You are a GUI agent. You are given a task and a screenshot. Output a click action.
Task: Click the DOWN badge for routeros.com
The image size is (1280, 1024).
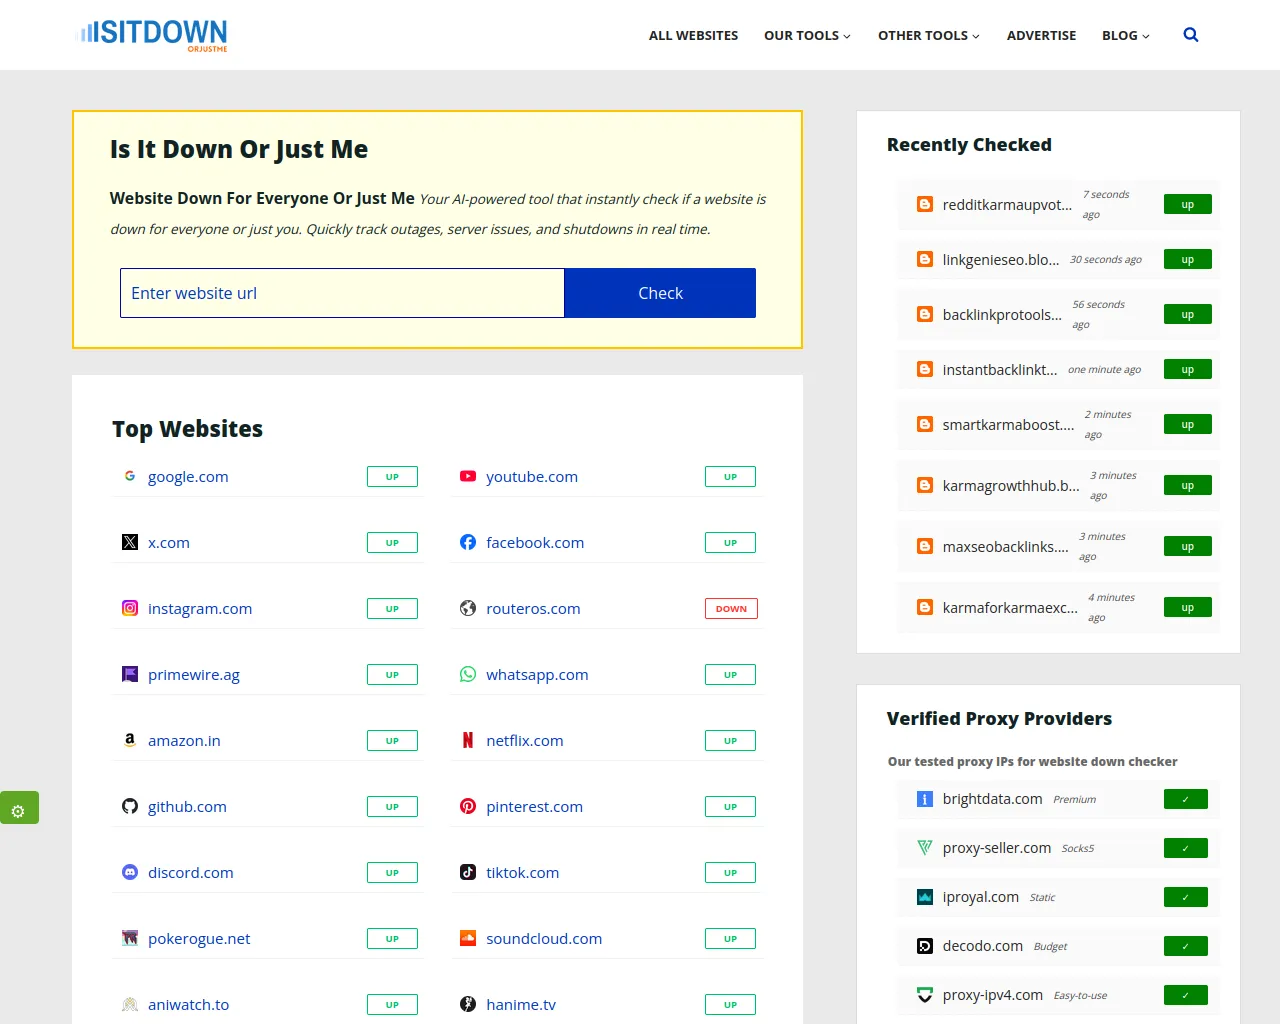[731, 608]
